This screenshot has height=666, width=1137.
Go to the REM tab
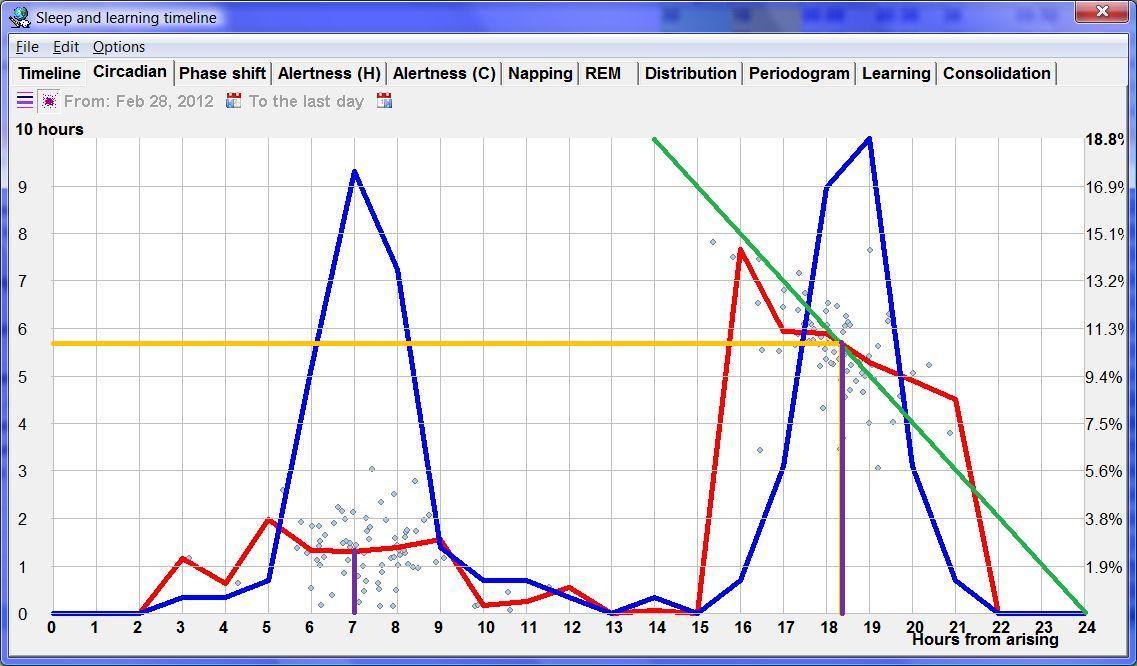pos(603,74)
